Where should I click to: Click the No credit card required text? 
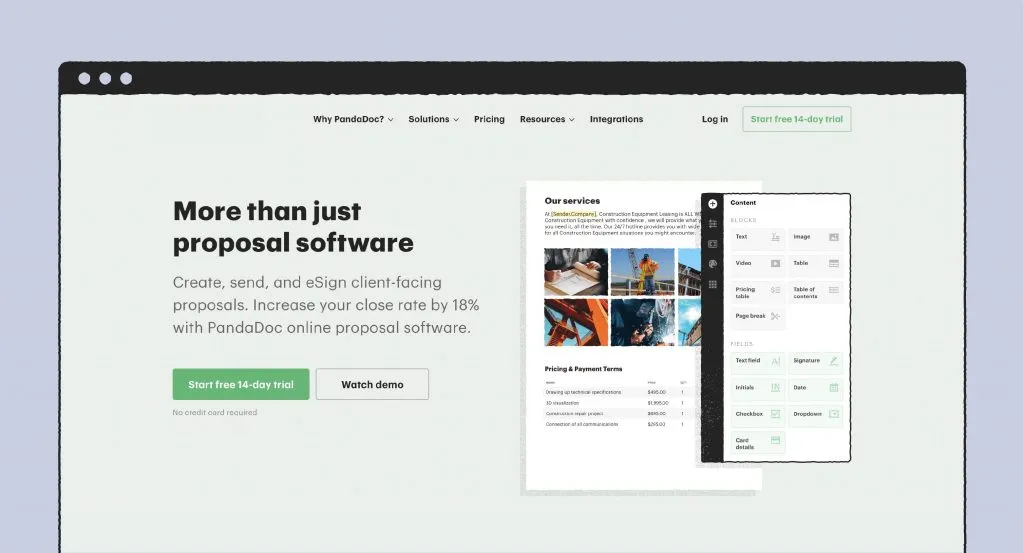[215, 413]
